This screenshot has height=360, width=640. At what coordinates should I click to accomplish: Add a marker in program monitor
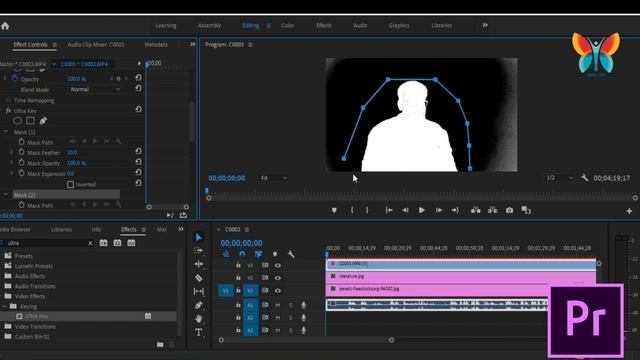[334, 210]
